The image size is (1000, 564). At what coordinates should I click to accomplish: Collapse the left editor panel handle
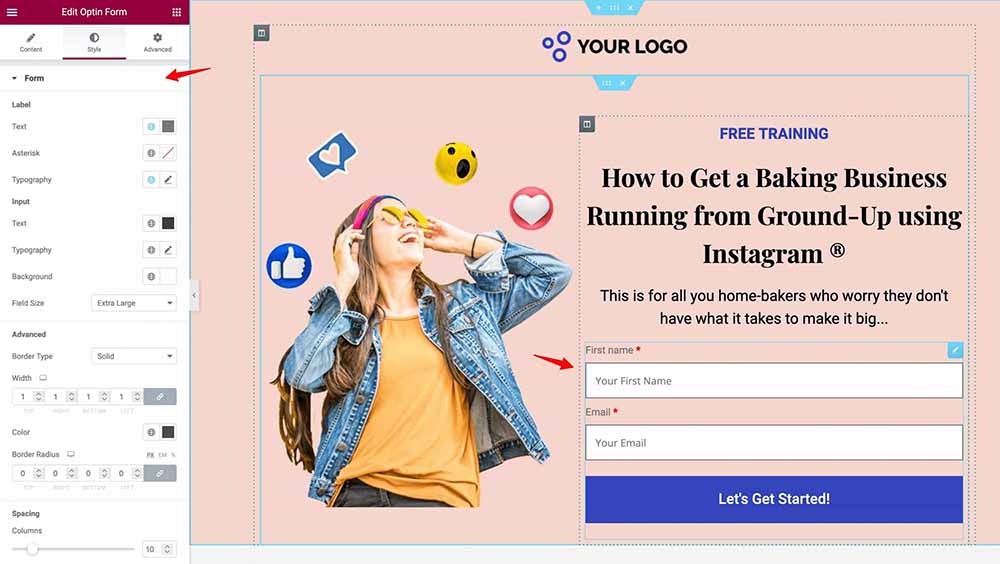[194, 295]
